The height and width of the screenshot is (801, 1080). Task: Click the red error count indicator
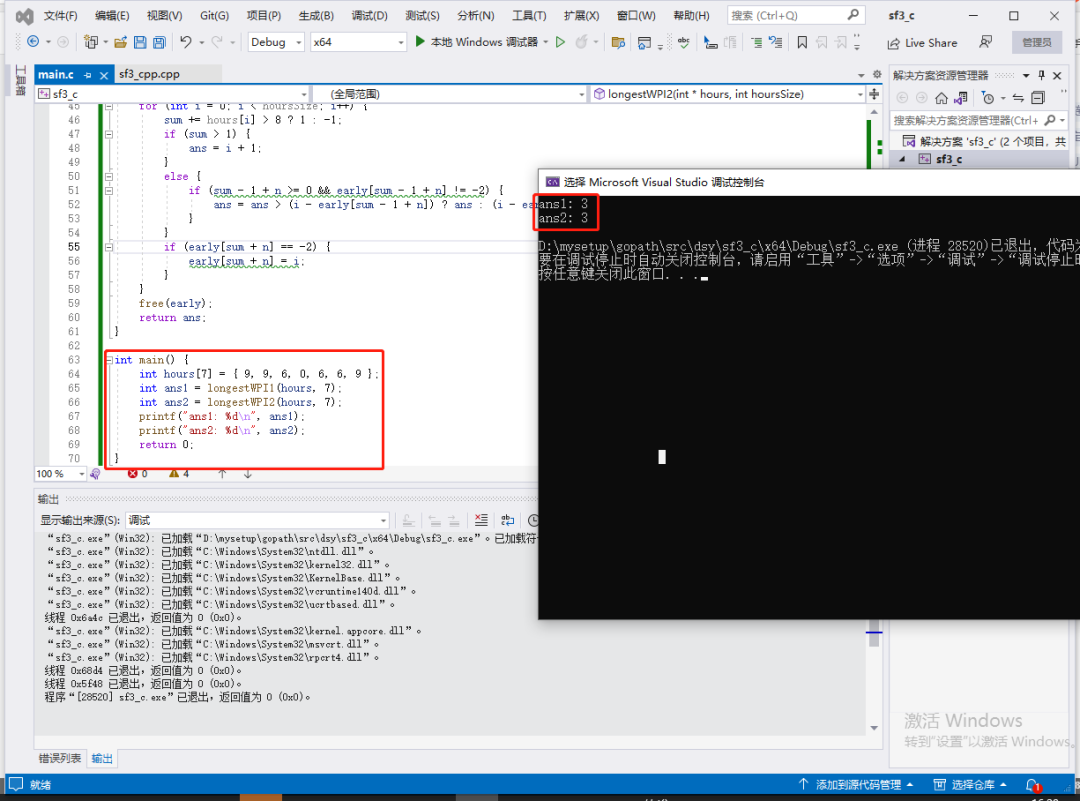(138, 474)
